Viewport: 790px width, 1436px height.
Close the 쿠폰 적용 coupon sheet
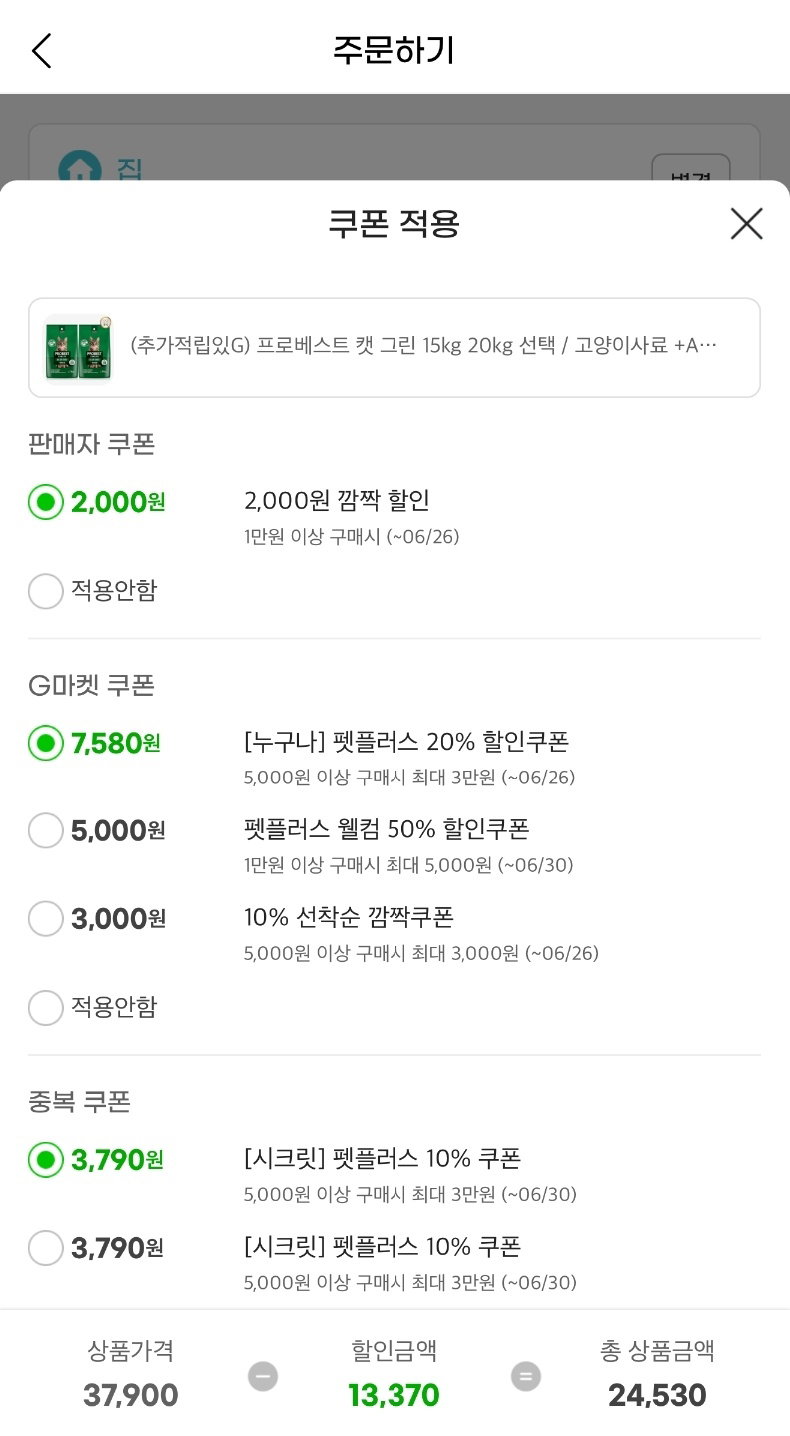(x=746, y=224)
